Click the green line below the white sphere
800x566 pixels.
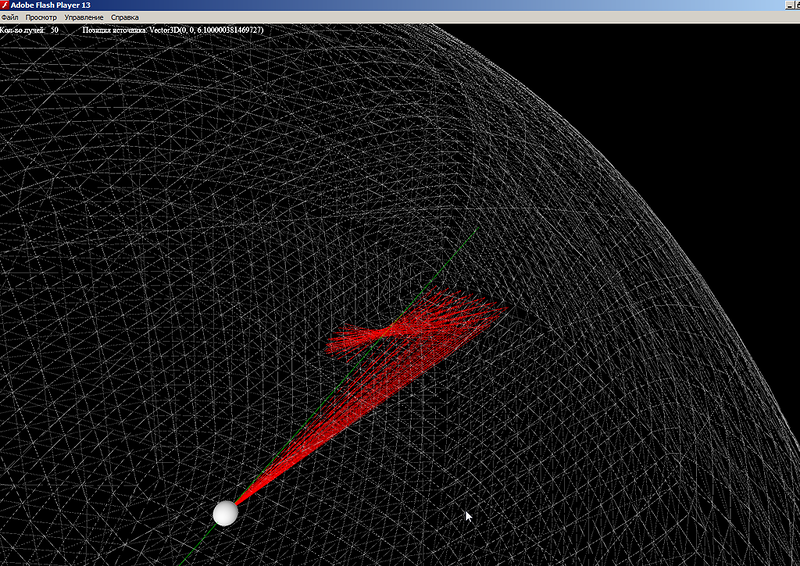pos(195,548)
